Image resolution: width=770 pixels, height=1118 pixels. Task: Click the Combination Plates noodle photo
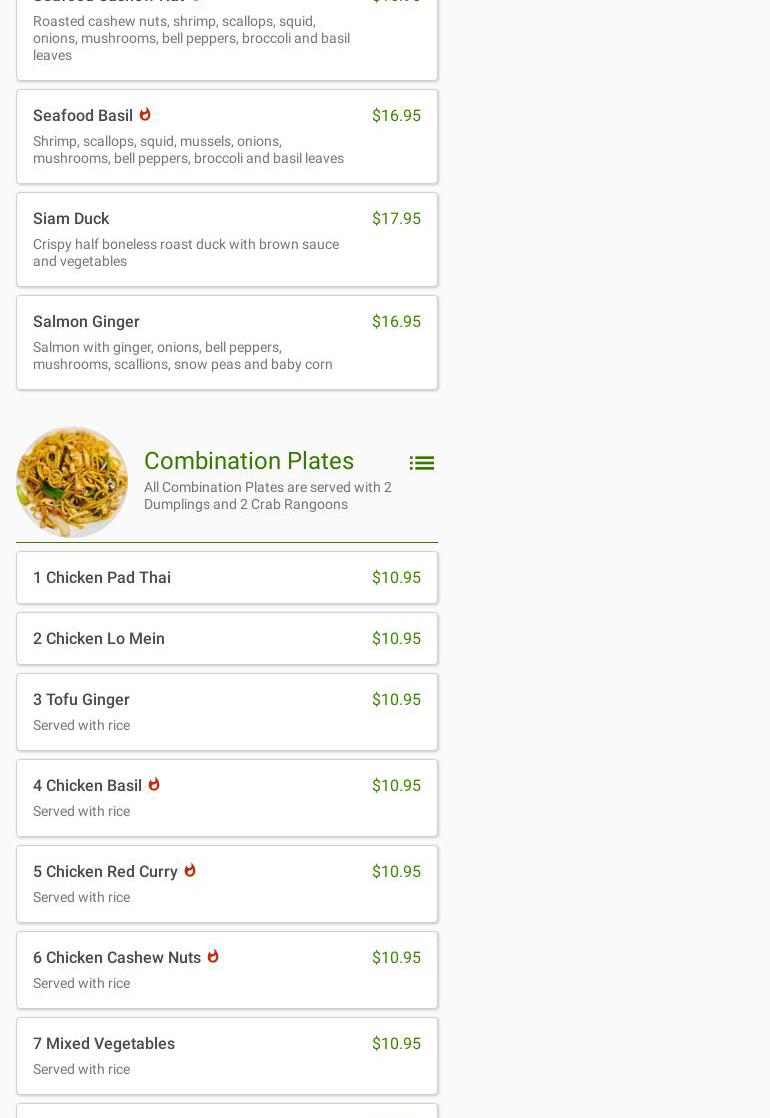pos(72,482)
